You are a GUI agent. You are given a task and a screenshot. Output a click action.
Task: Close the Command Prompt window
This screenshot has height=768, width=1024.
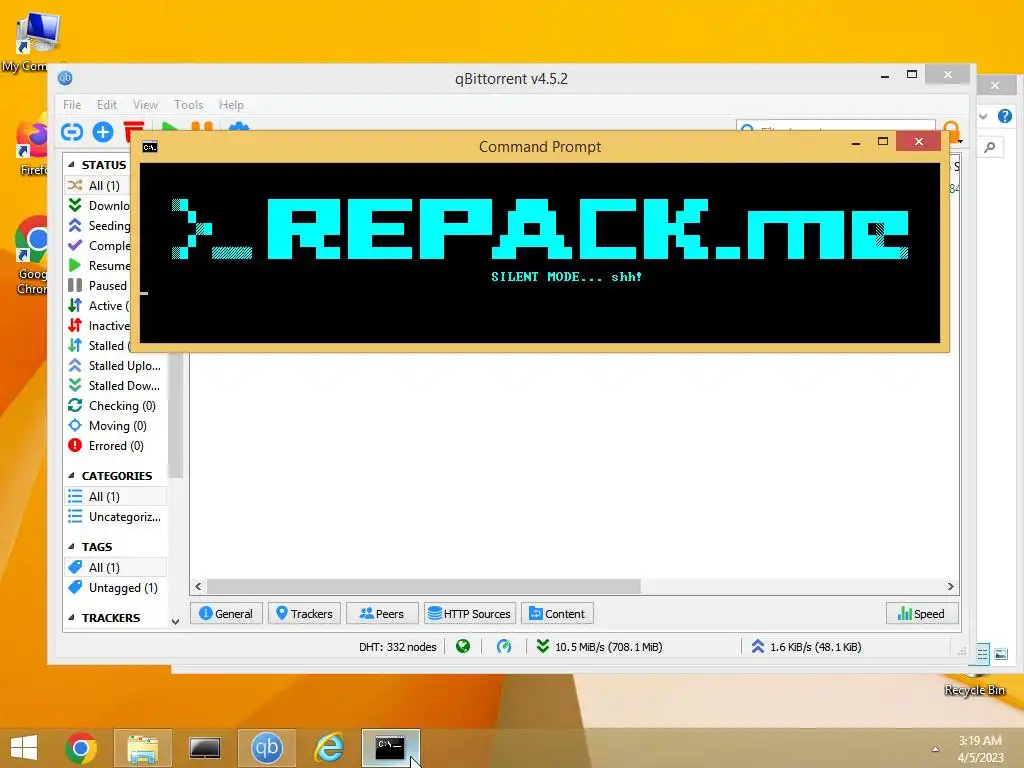919,141
